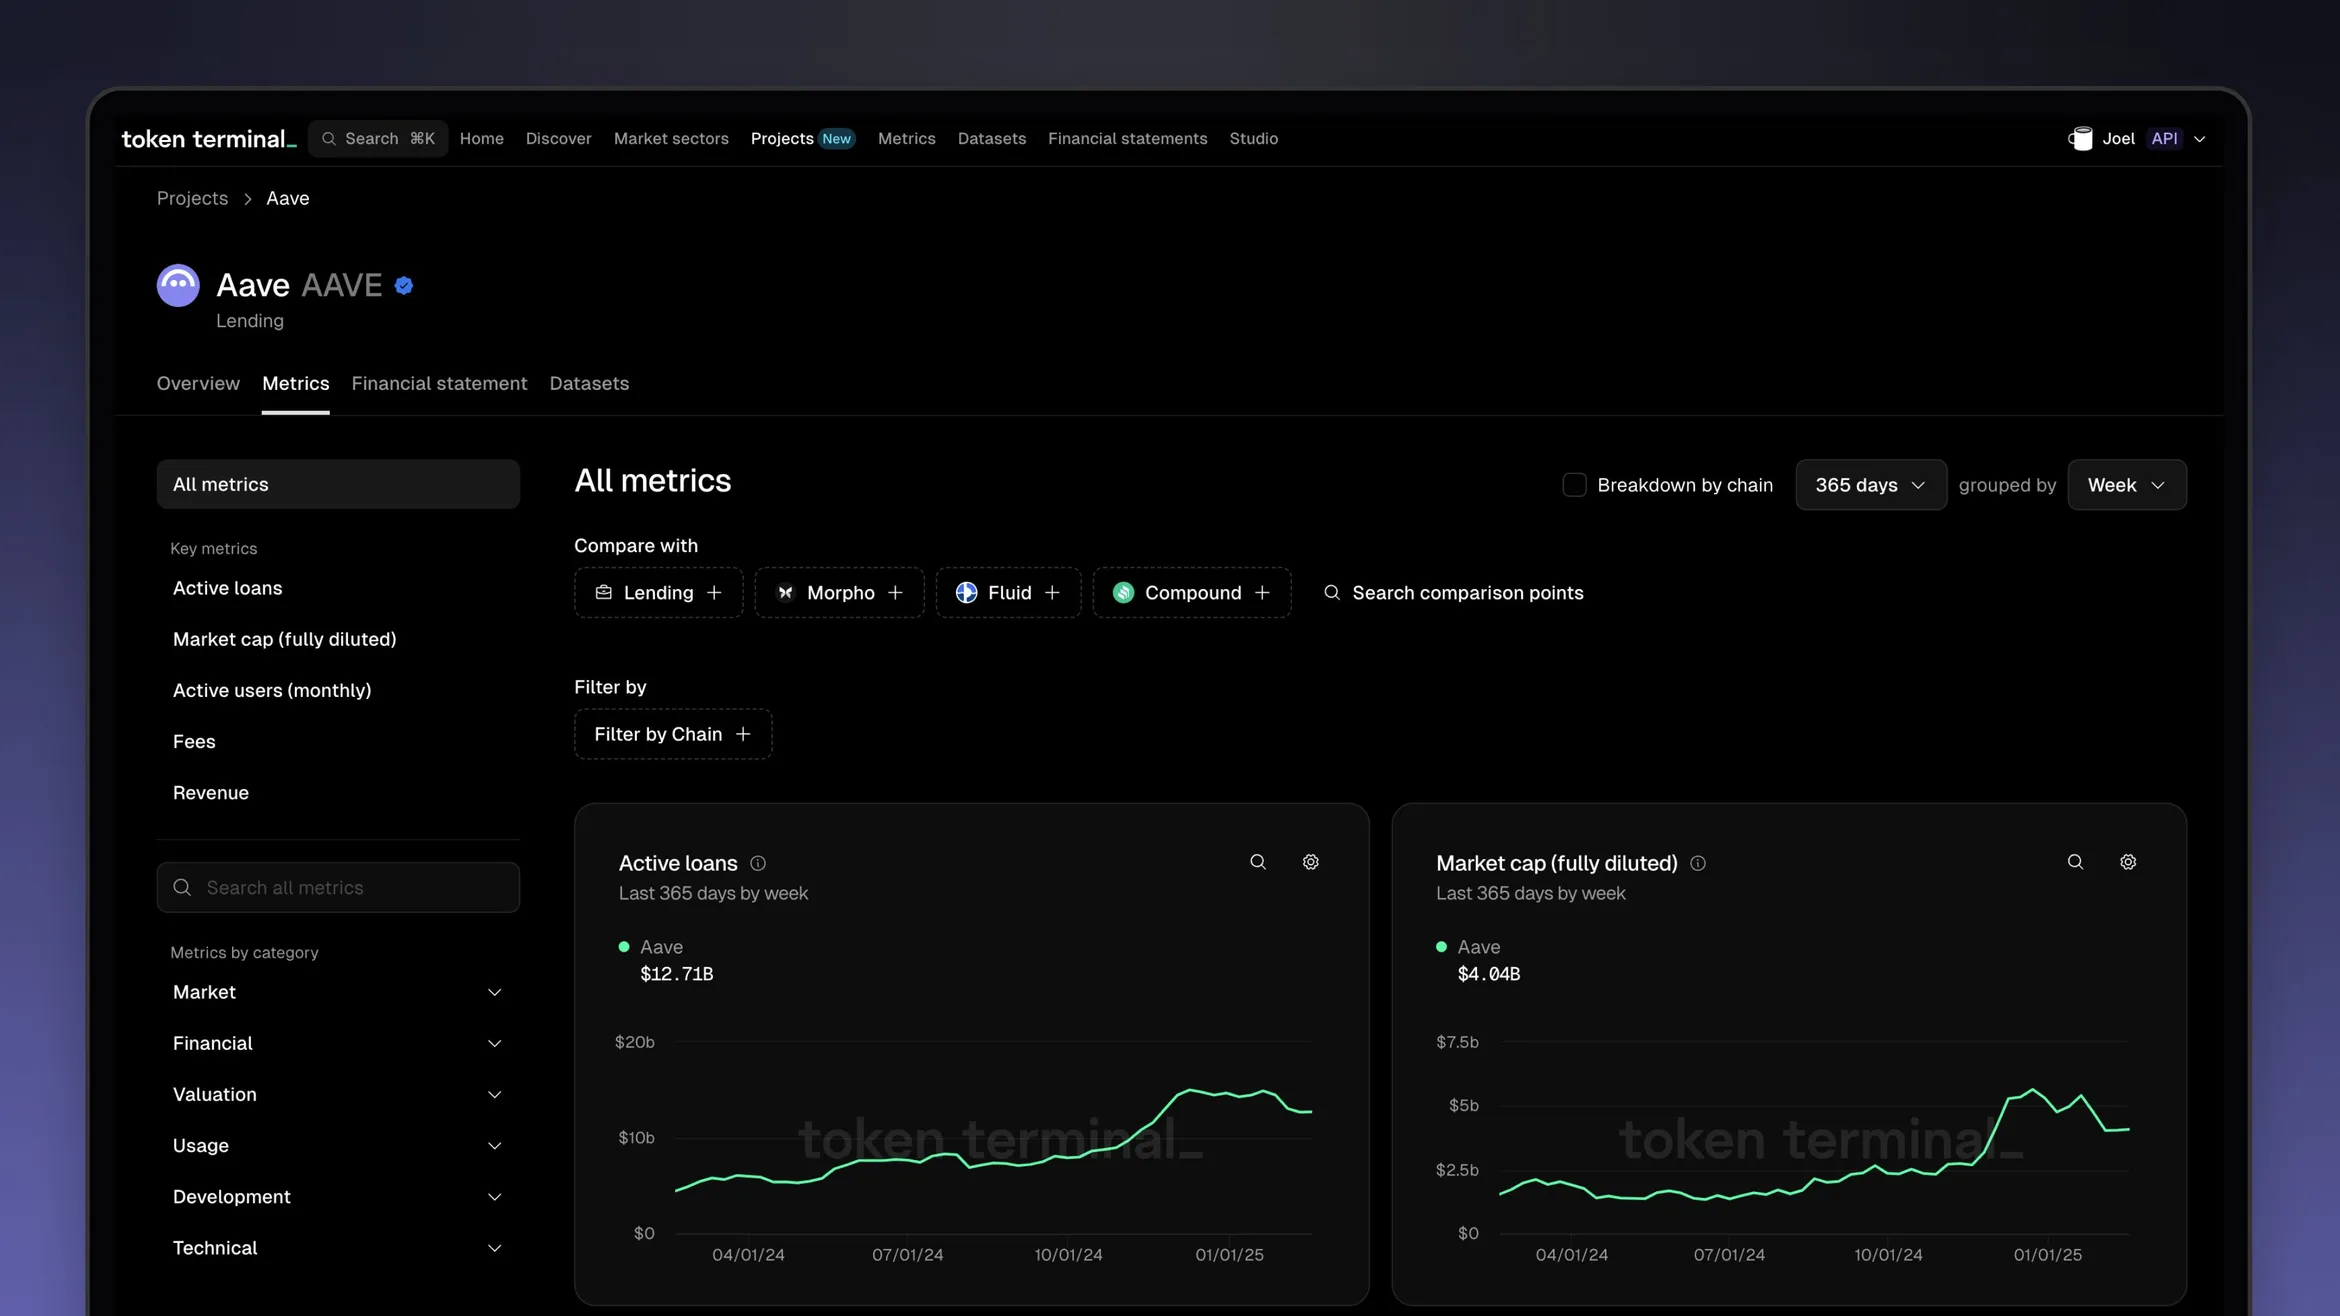Screen dimensions: 2340x1316
Task: Switch to the Datasets project tab
Action: (x=589, y=384)
